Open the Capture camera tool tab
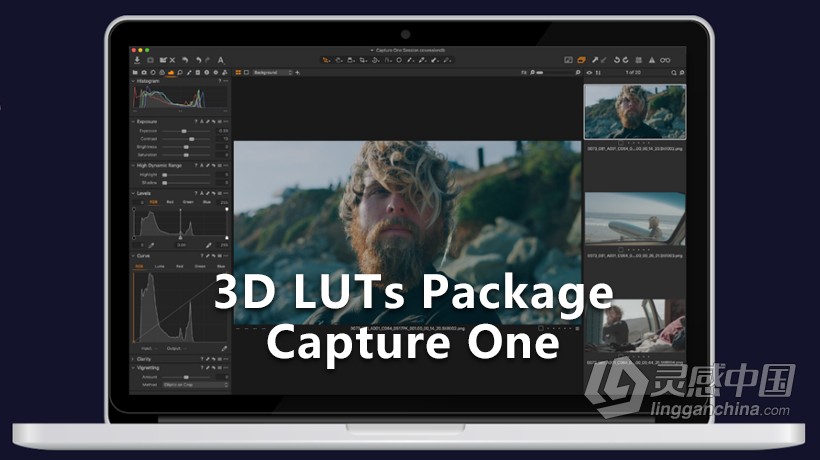The width and height of the screenshot is (820, 460). pos(144,73)
